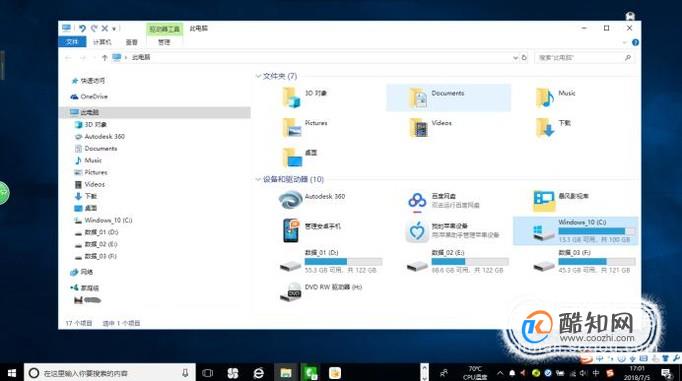Open the 3D 对象 folder in the folders section
Viewport: 682px width, 381px height.
pos(291,97)
